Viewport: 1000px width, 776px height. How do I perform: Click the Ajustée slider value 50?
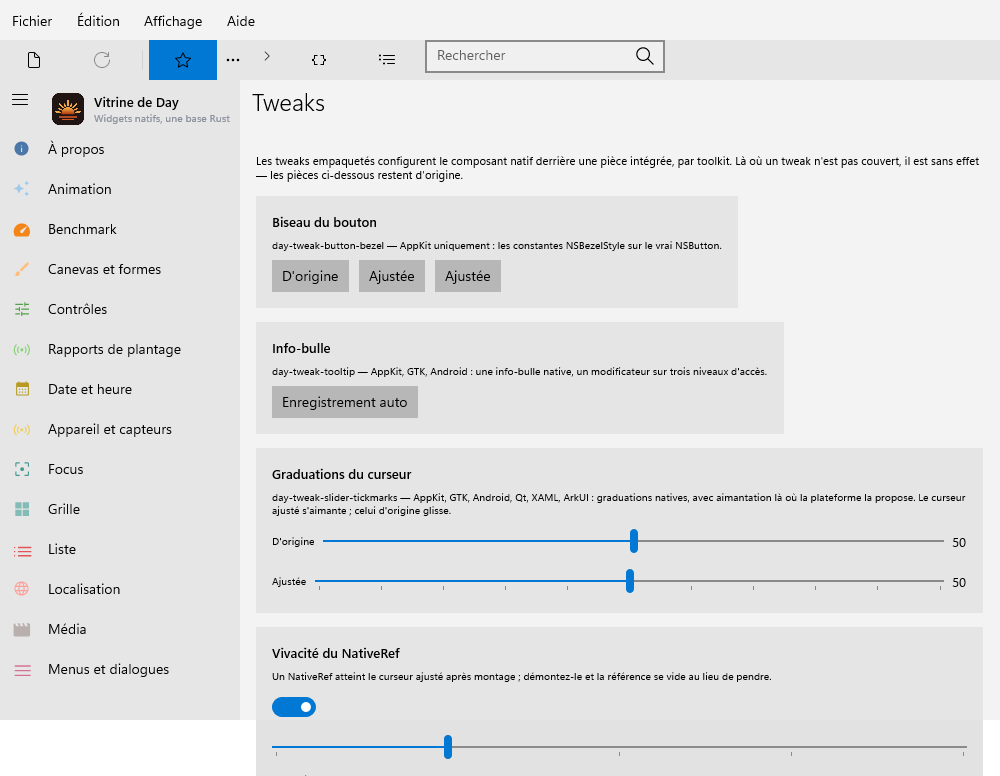[959, 583]
